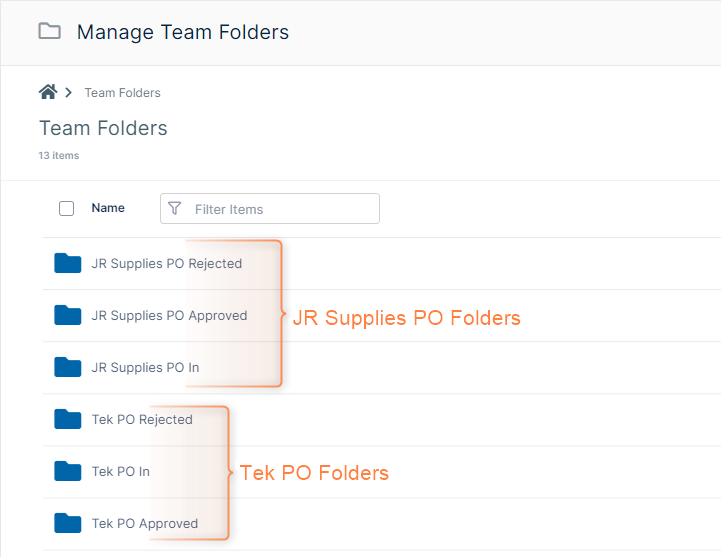This screenshot has height=557, width=721.
Task: Click the JR Supplies PO Approved folder icon
Action: coord(67,316)
